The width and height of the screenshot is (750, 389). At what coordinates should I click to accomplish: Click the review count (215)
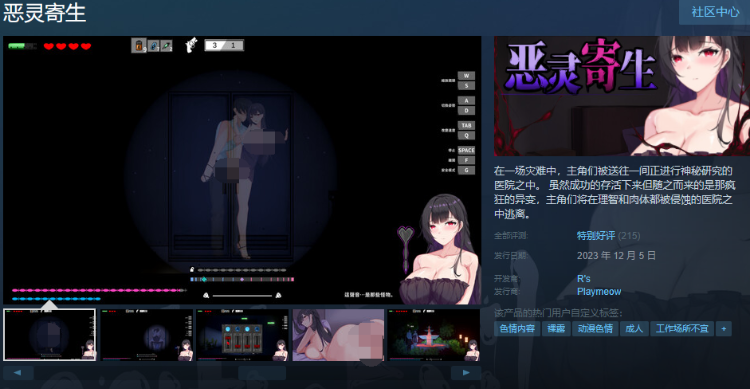[629, 236]
